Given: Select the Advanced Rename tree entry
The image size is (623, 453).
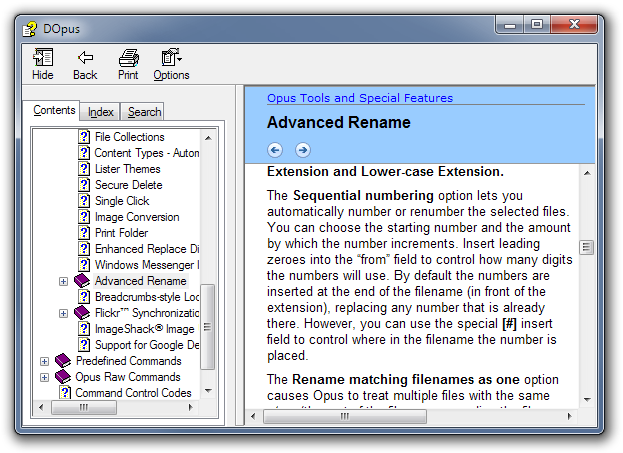Looking at the screenshot, I should (x=141, y=281).
